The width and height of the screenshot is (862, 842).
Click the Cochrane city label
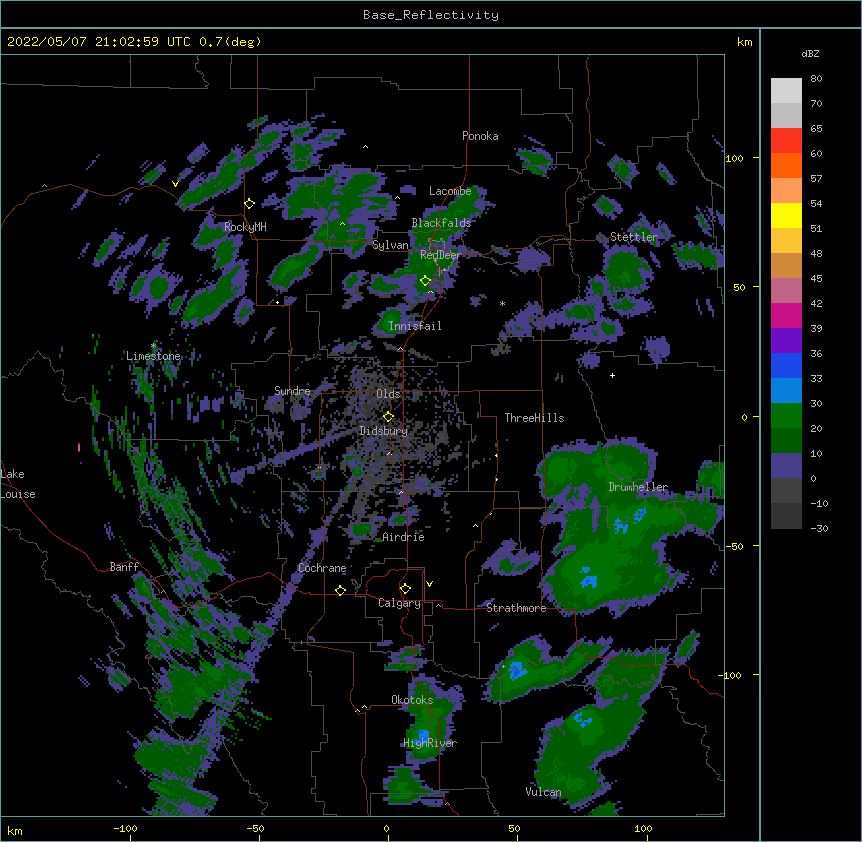(x=322, y=568)
